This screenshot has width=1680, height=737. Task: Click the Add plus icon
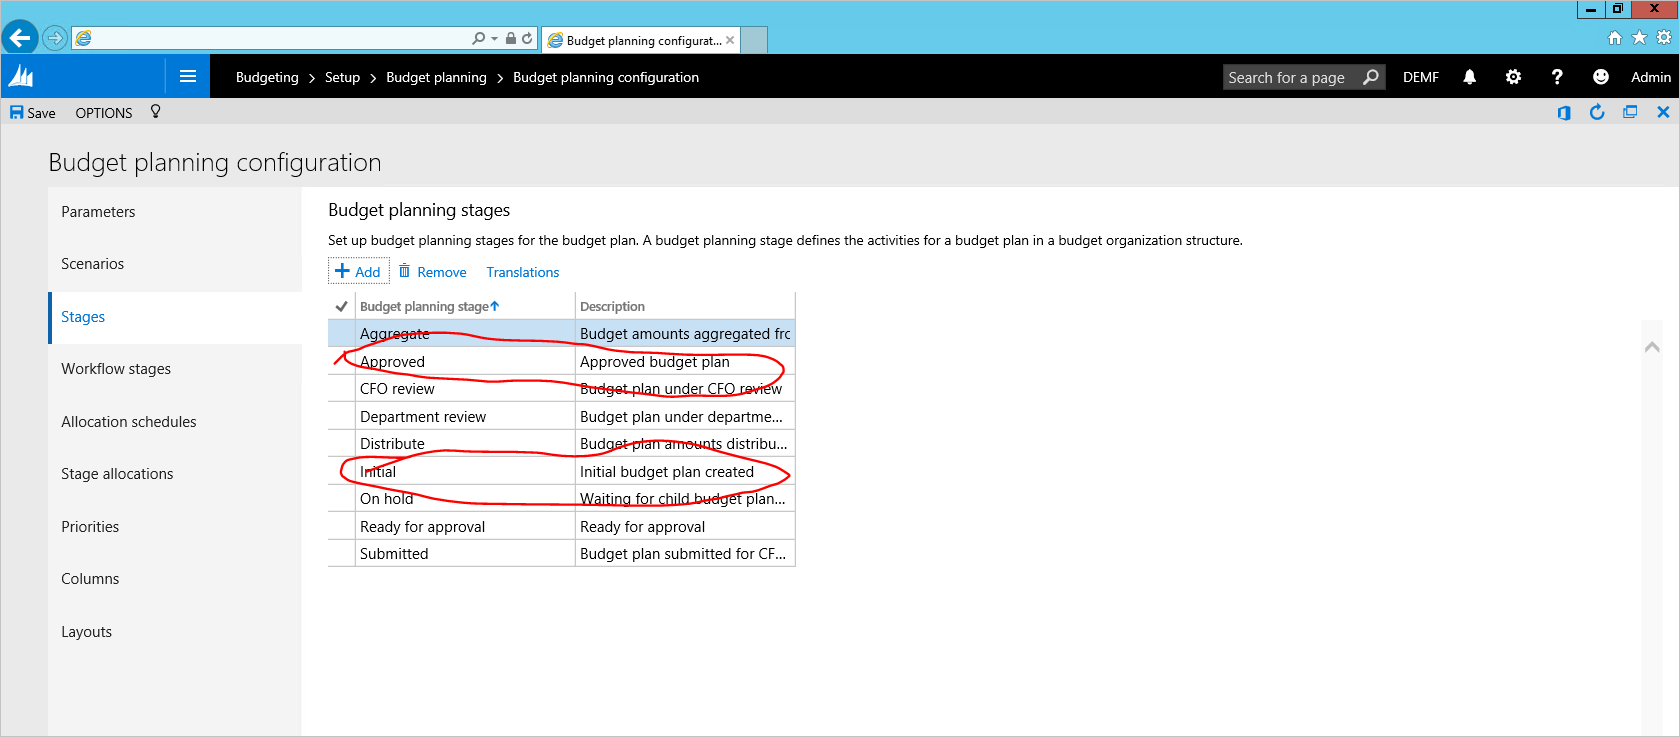(x=342, y=271)
